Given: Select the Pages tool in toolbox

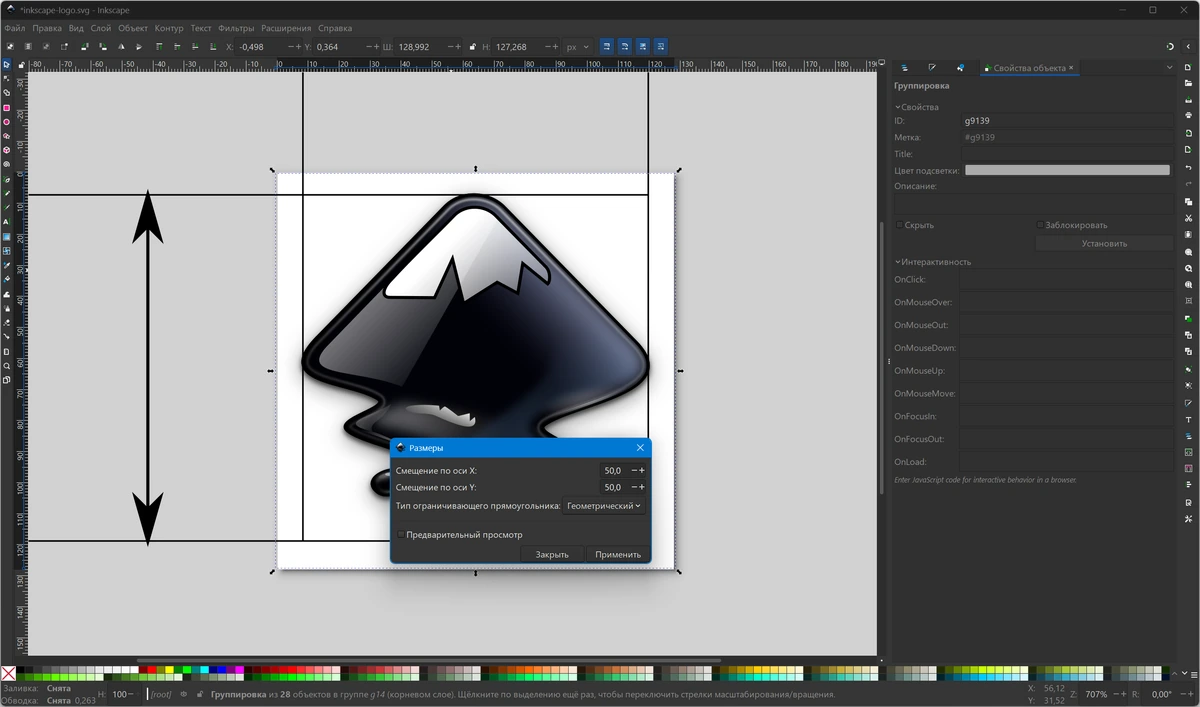Looking at the screenshot, I should click(x=6, y=380).
